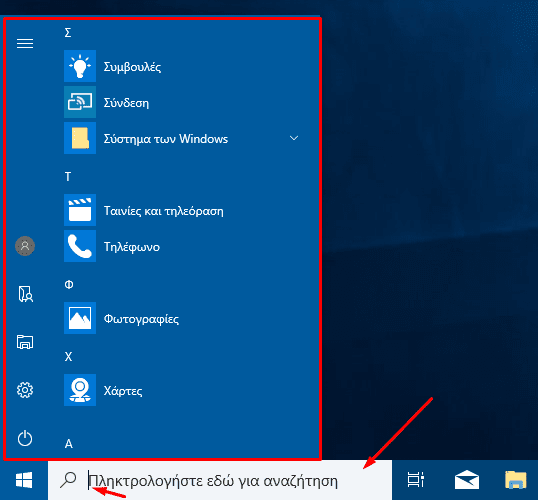This screenshot has width=538, height=500.
Task: Focus the Πληκτρολογήστε εδώ για αναζήτηση search box
Action: pos(220,480)
